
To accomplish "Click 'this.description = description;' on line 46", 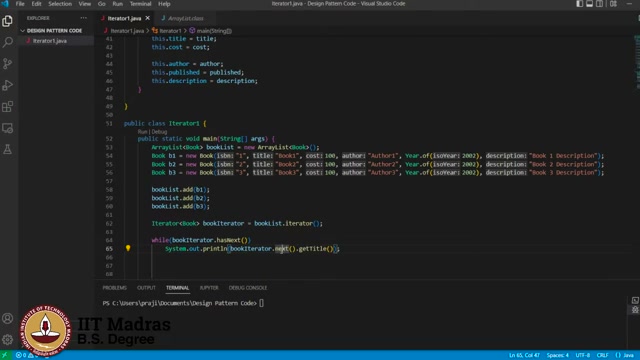I will point(204,81).
